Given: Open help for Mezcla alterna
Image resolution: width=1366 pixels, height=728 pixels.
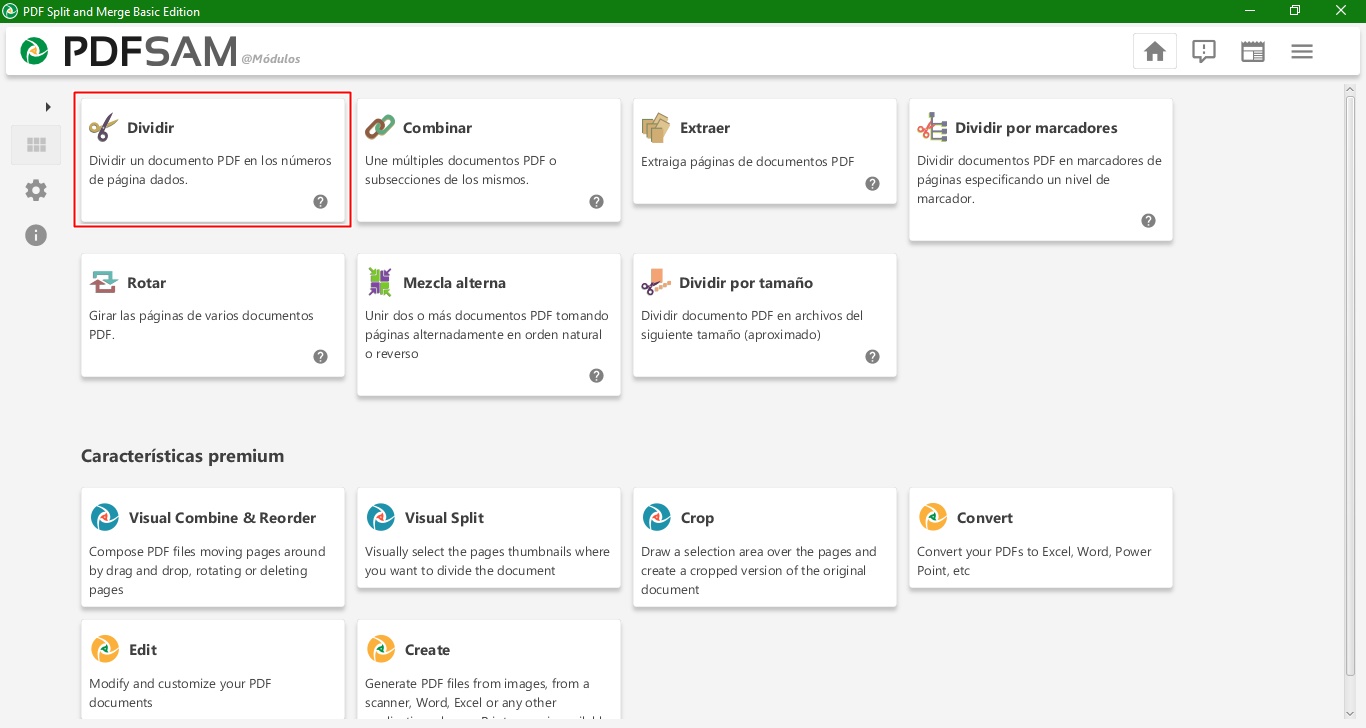Looking at the screenshot, I should 596,375.
